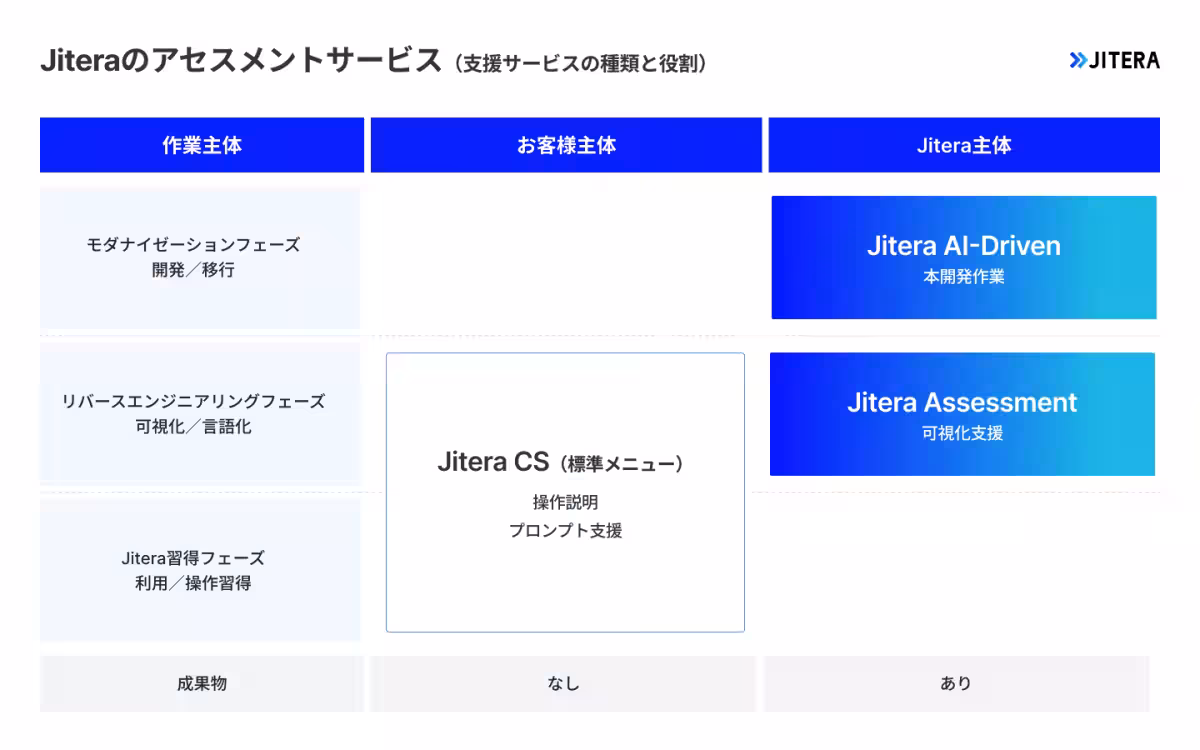Viewport: 1200px width, 750px height.
Task: Click the JITERA logo double-chevron icon
Action: [1077, 60]
